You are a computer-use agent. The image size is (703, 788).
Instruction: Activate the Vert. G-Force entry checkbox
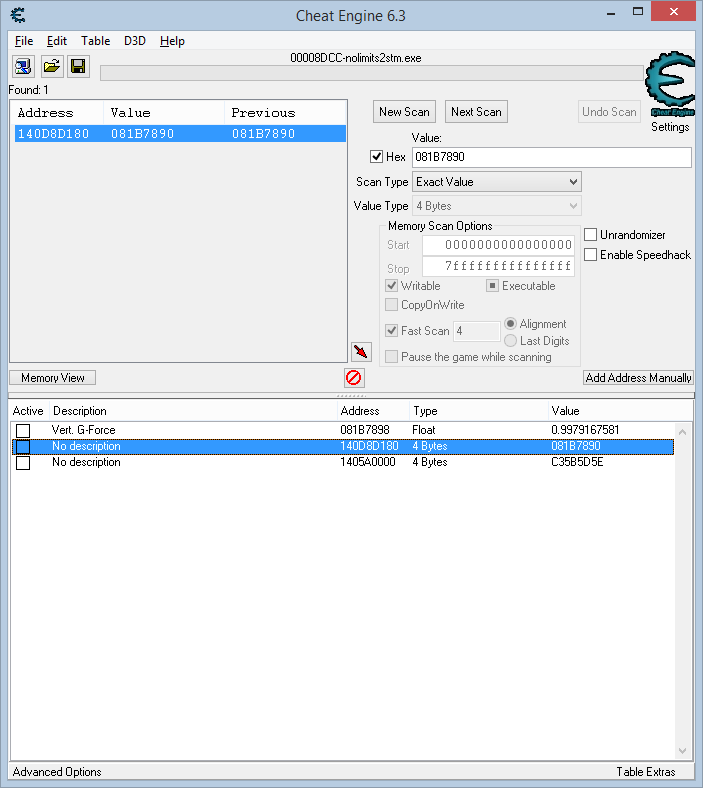(x=23, y=431)
